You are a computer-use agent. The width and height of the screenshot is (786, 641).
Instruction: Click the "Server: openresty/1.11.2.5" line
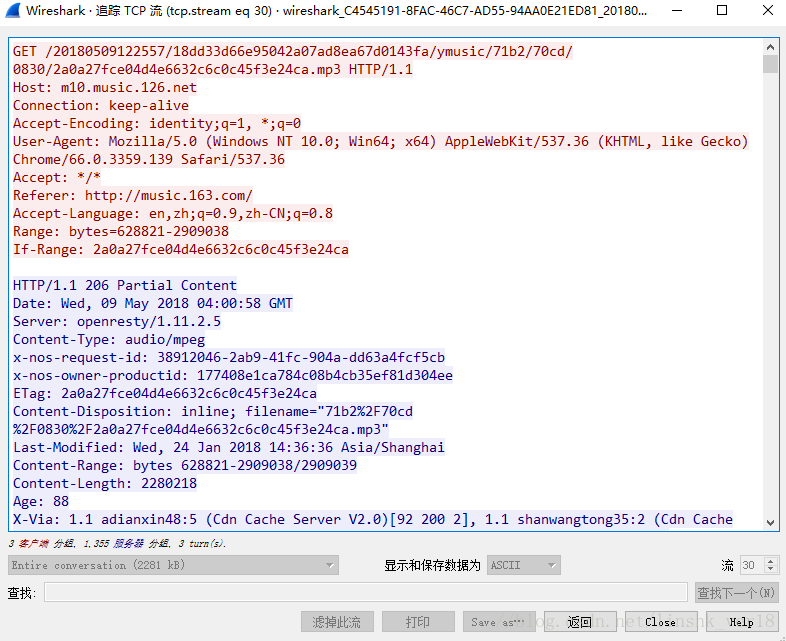tap(117, 321)
